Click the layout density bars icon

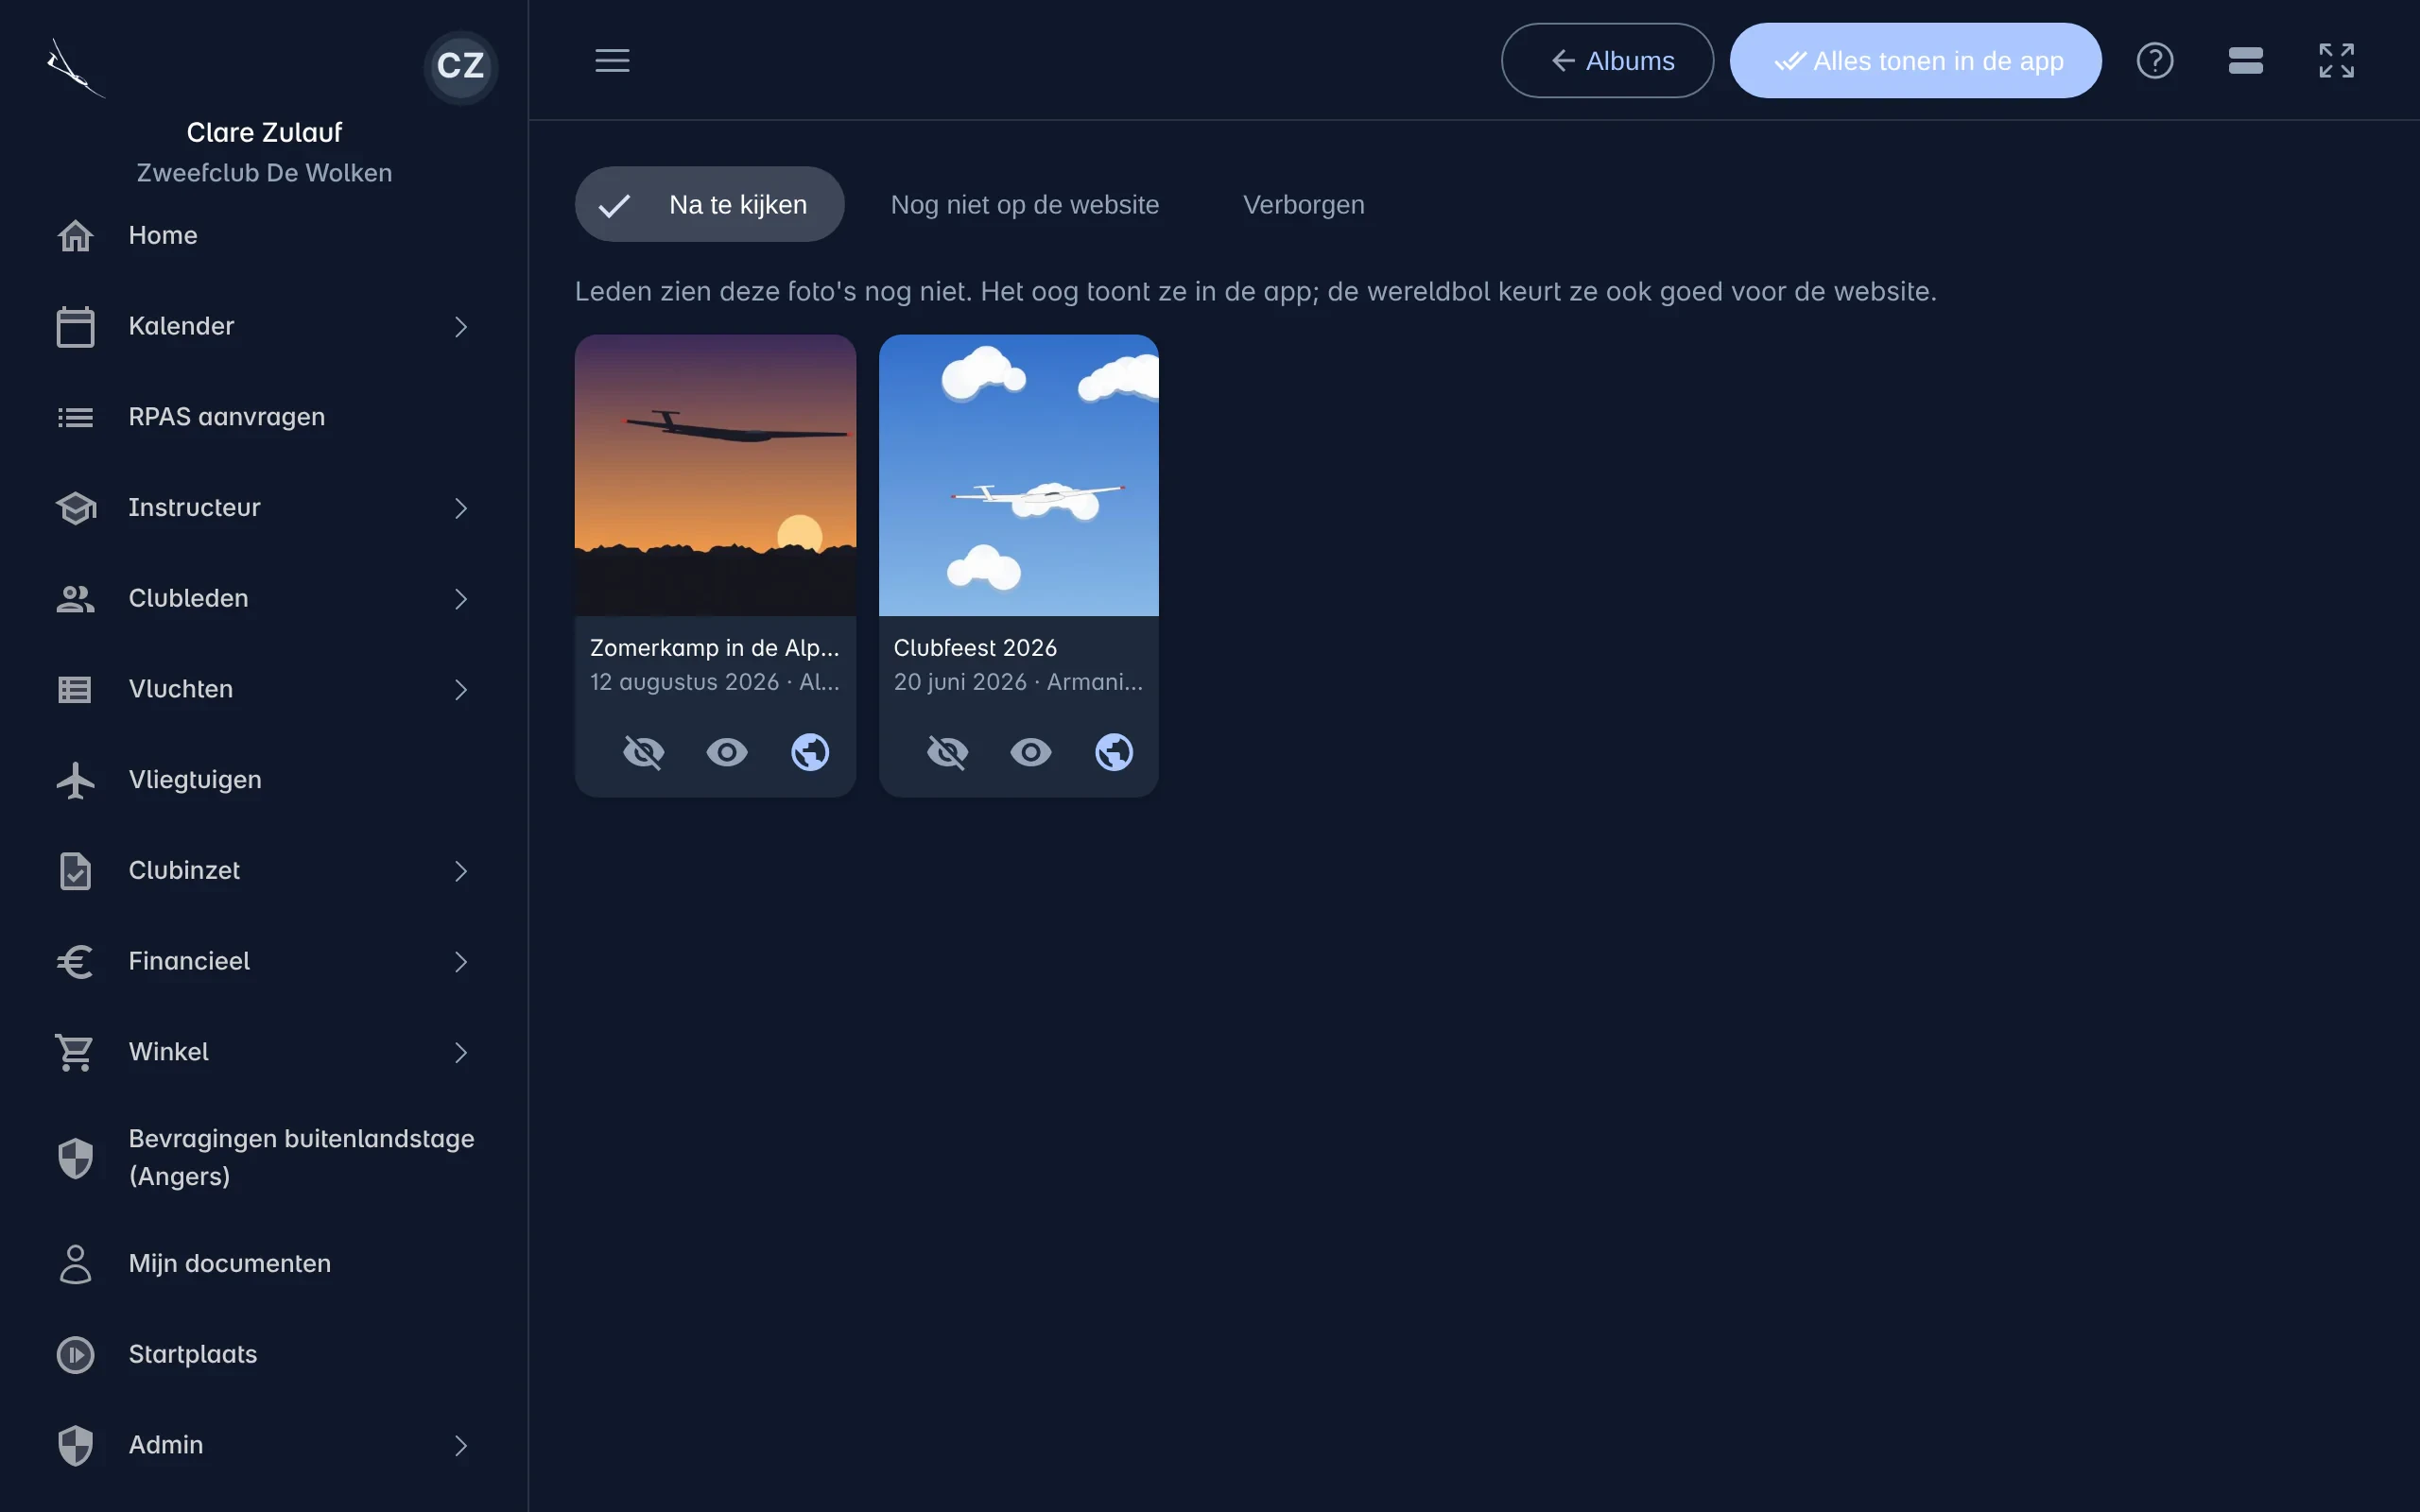coord(2245,61)
